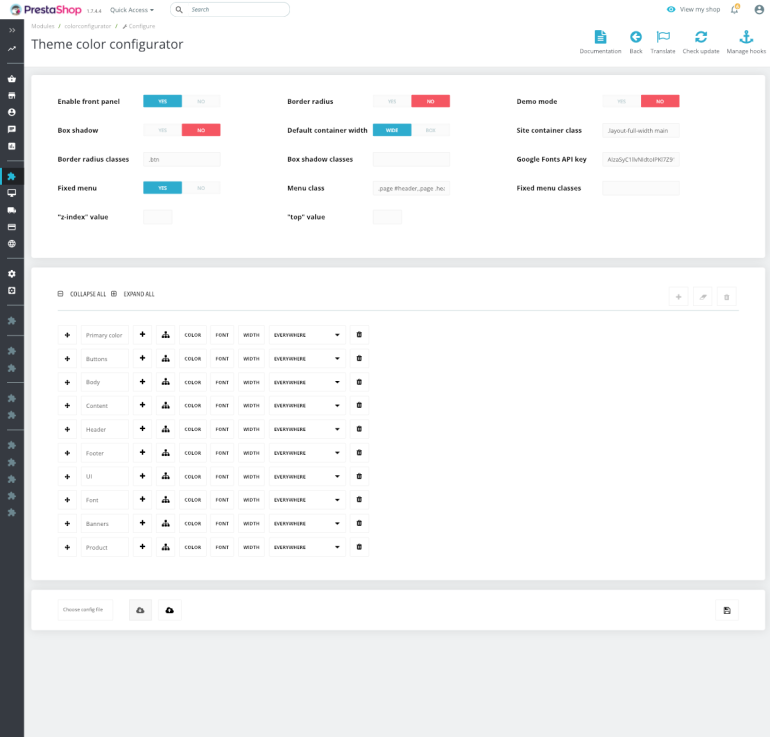The width and height of the screenshot is (770, 737).
Task: Click the Border radius classes field
Action: pyautogui.click(x=182, y=159)
